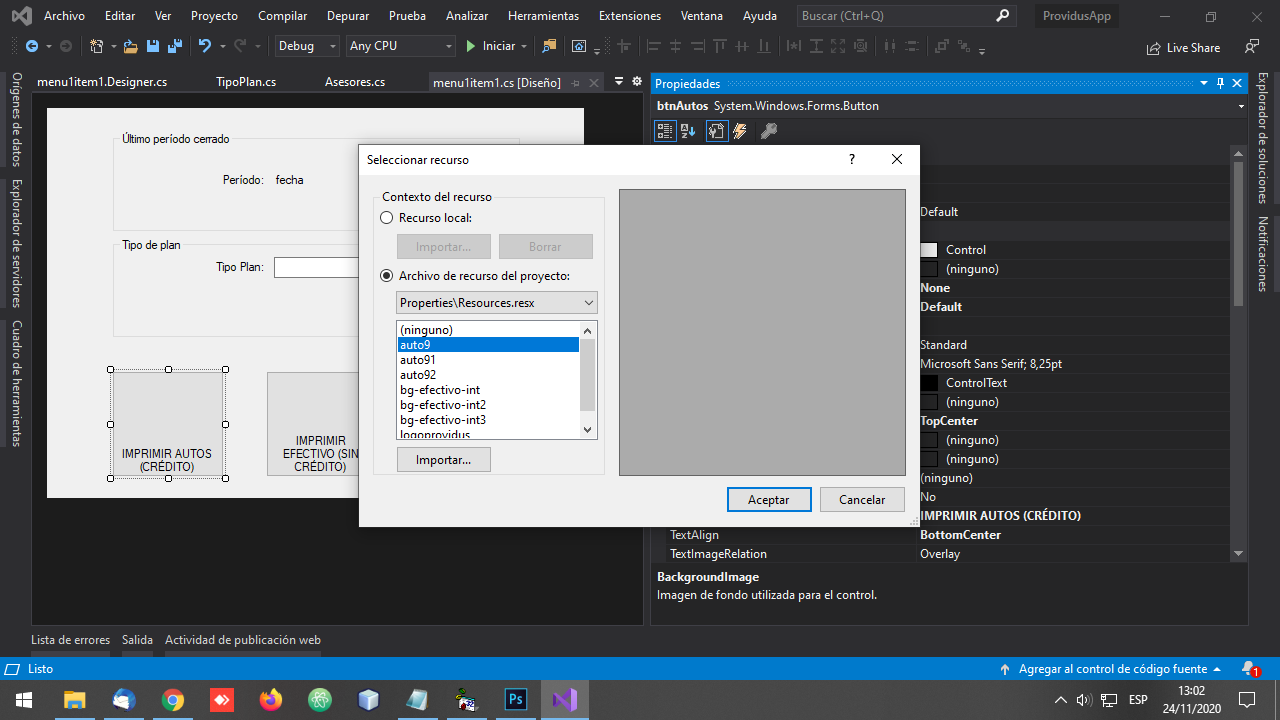Click the Undo arrow icon

click(205, 46)
